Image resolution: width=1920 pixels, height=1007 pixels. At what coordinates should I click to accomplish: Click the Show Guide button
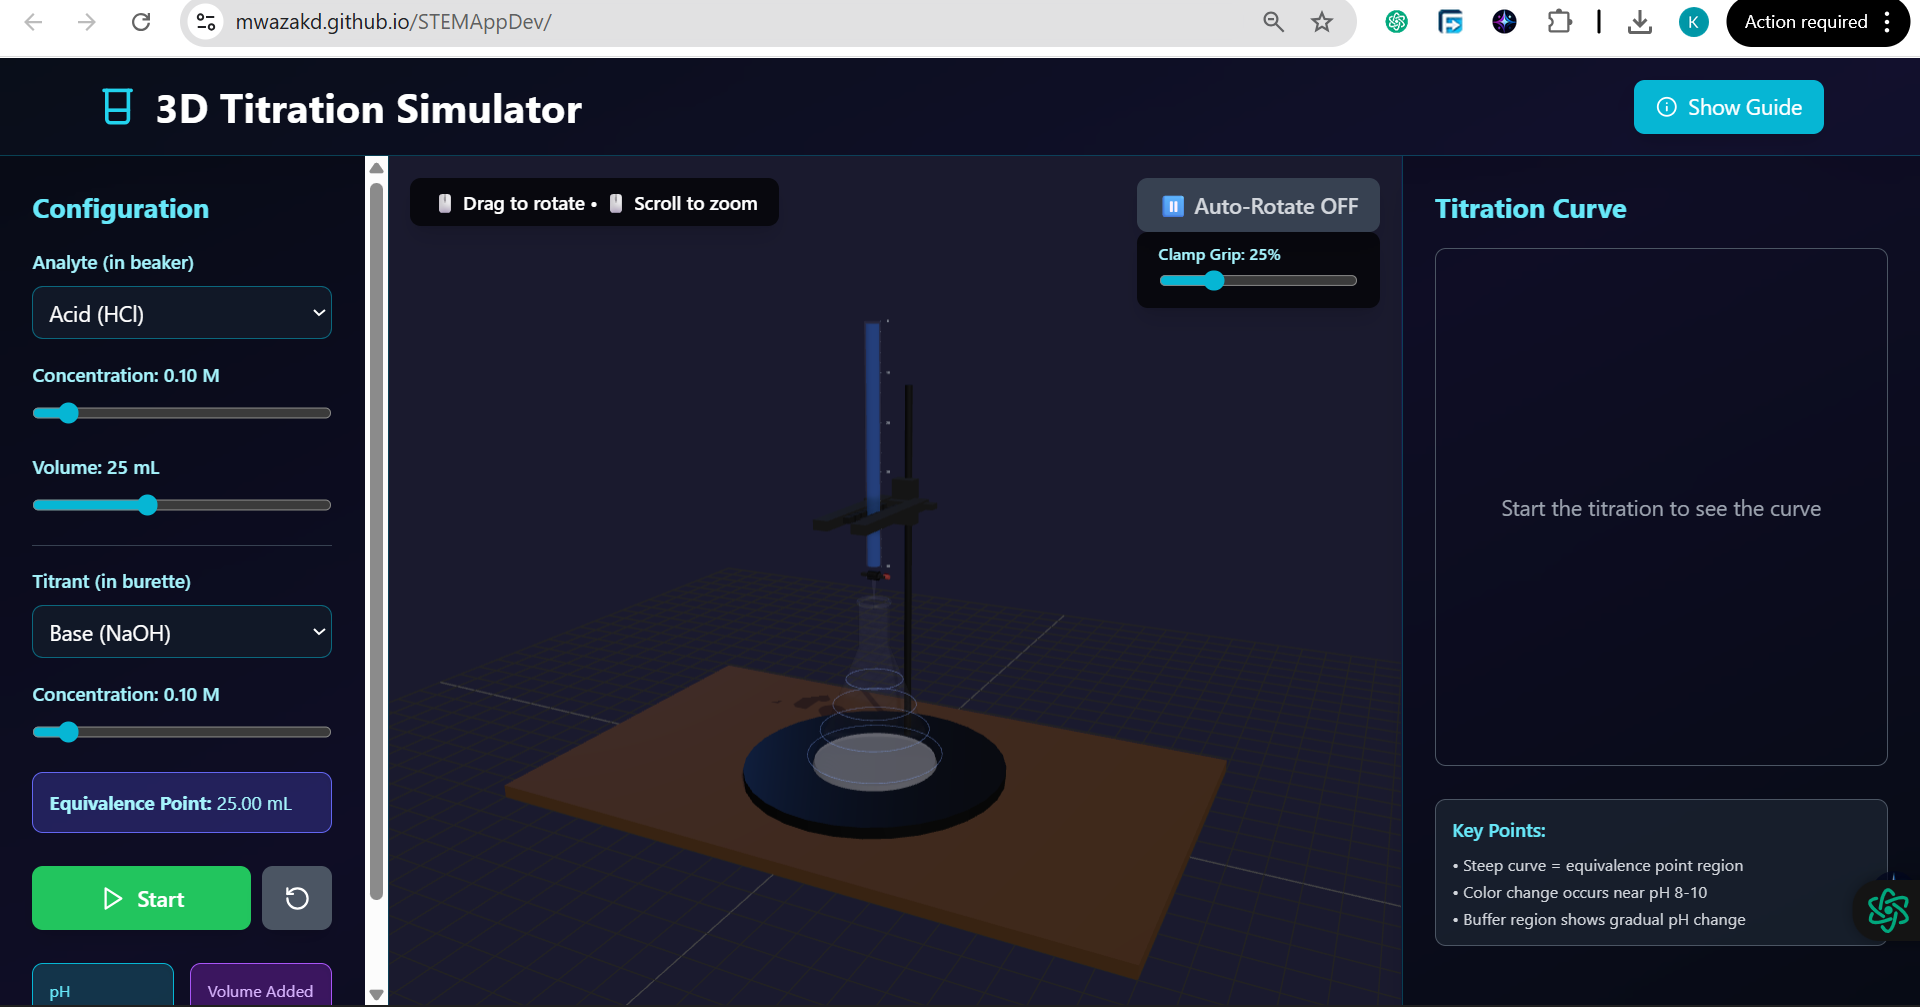coord(1728,107)
